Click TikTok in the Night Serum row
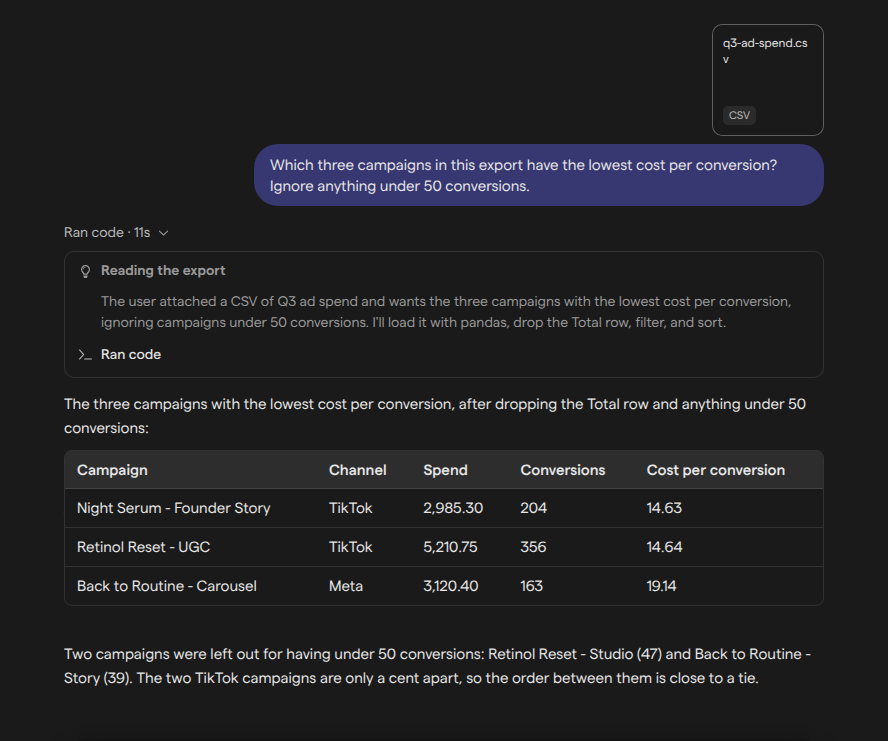The image size is (888, 741). (351, 508)
